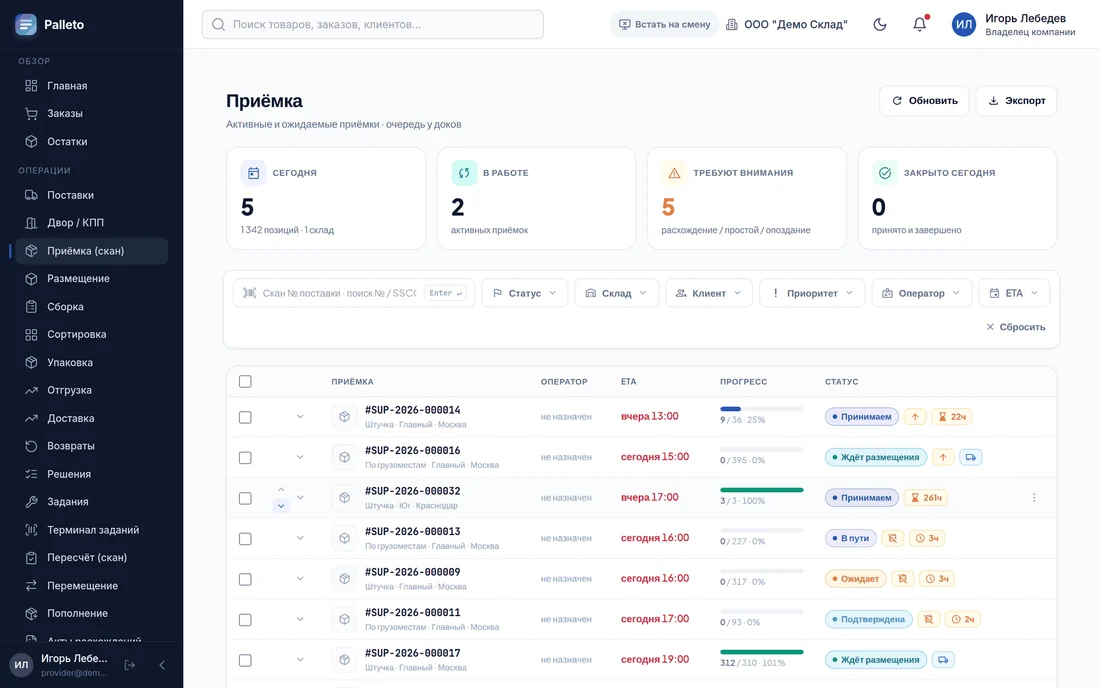Screen dimensions: 1100x688
Task: Check the box for #SUP-2026-000009
Action: tap(245, 579)
